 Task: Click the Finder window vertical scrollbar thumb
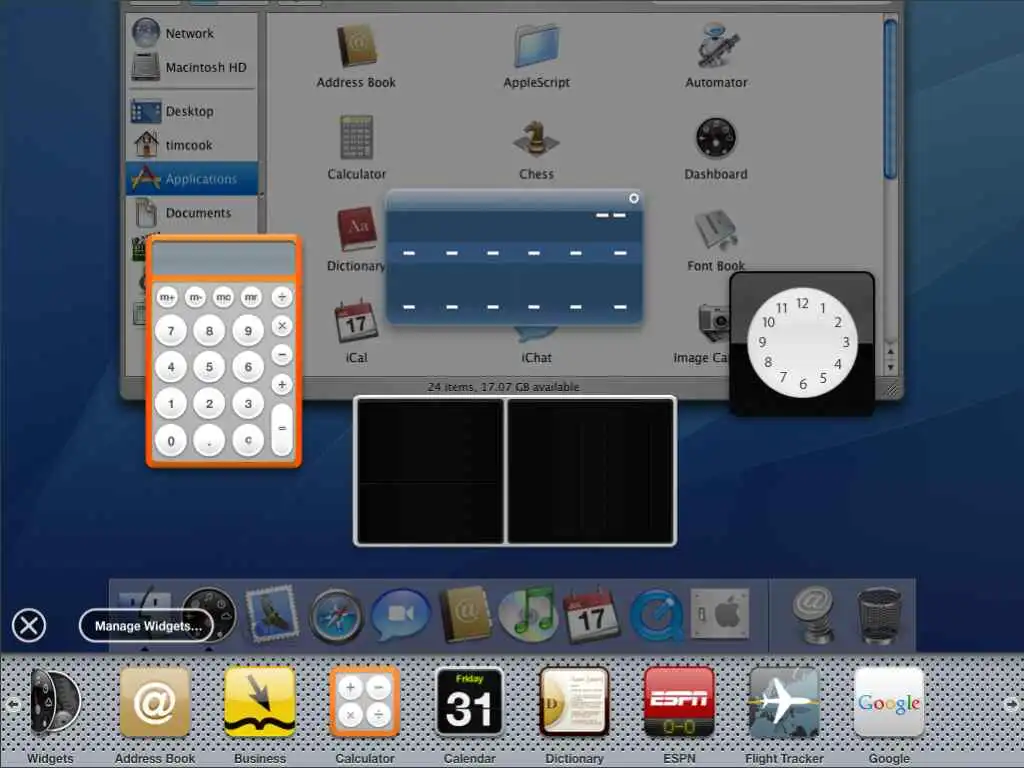(x=890, y=98)
